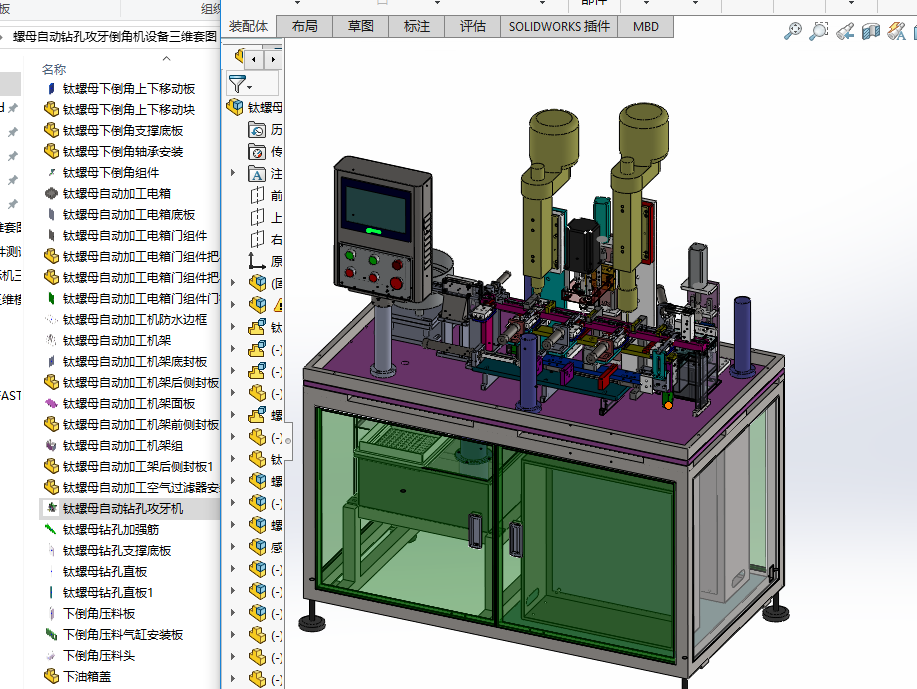The height and width of the screenshot is (689, 917).
Task: Select the Front Plane icon in feature tree
Action: click(x=256, y=196)
